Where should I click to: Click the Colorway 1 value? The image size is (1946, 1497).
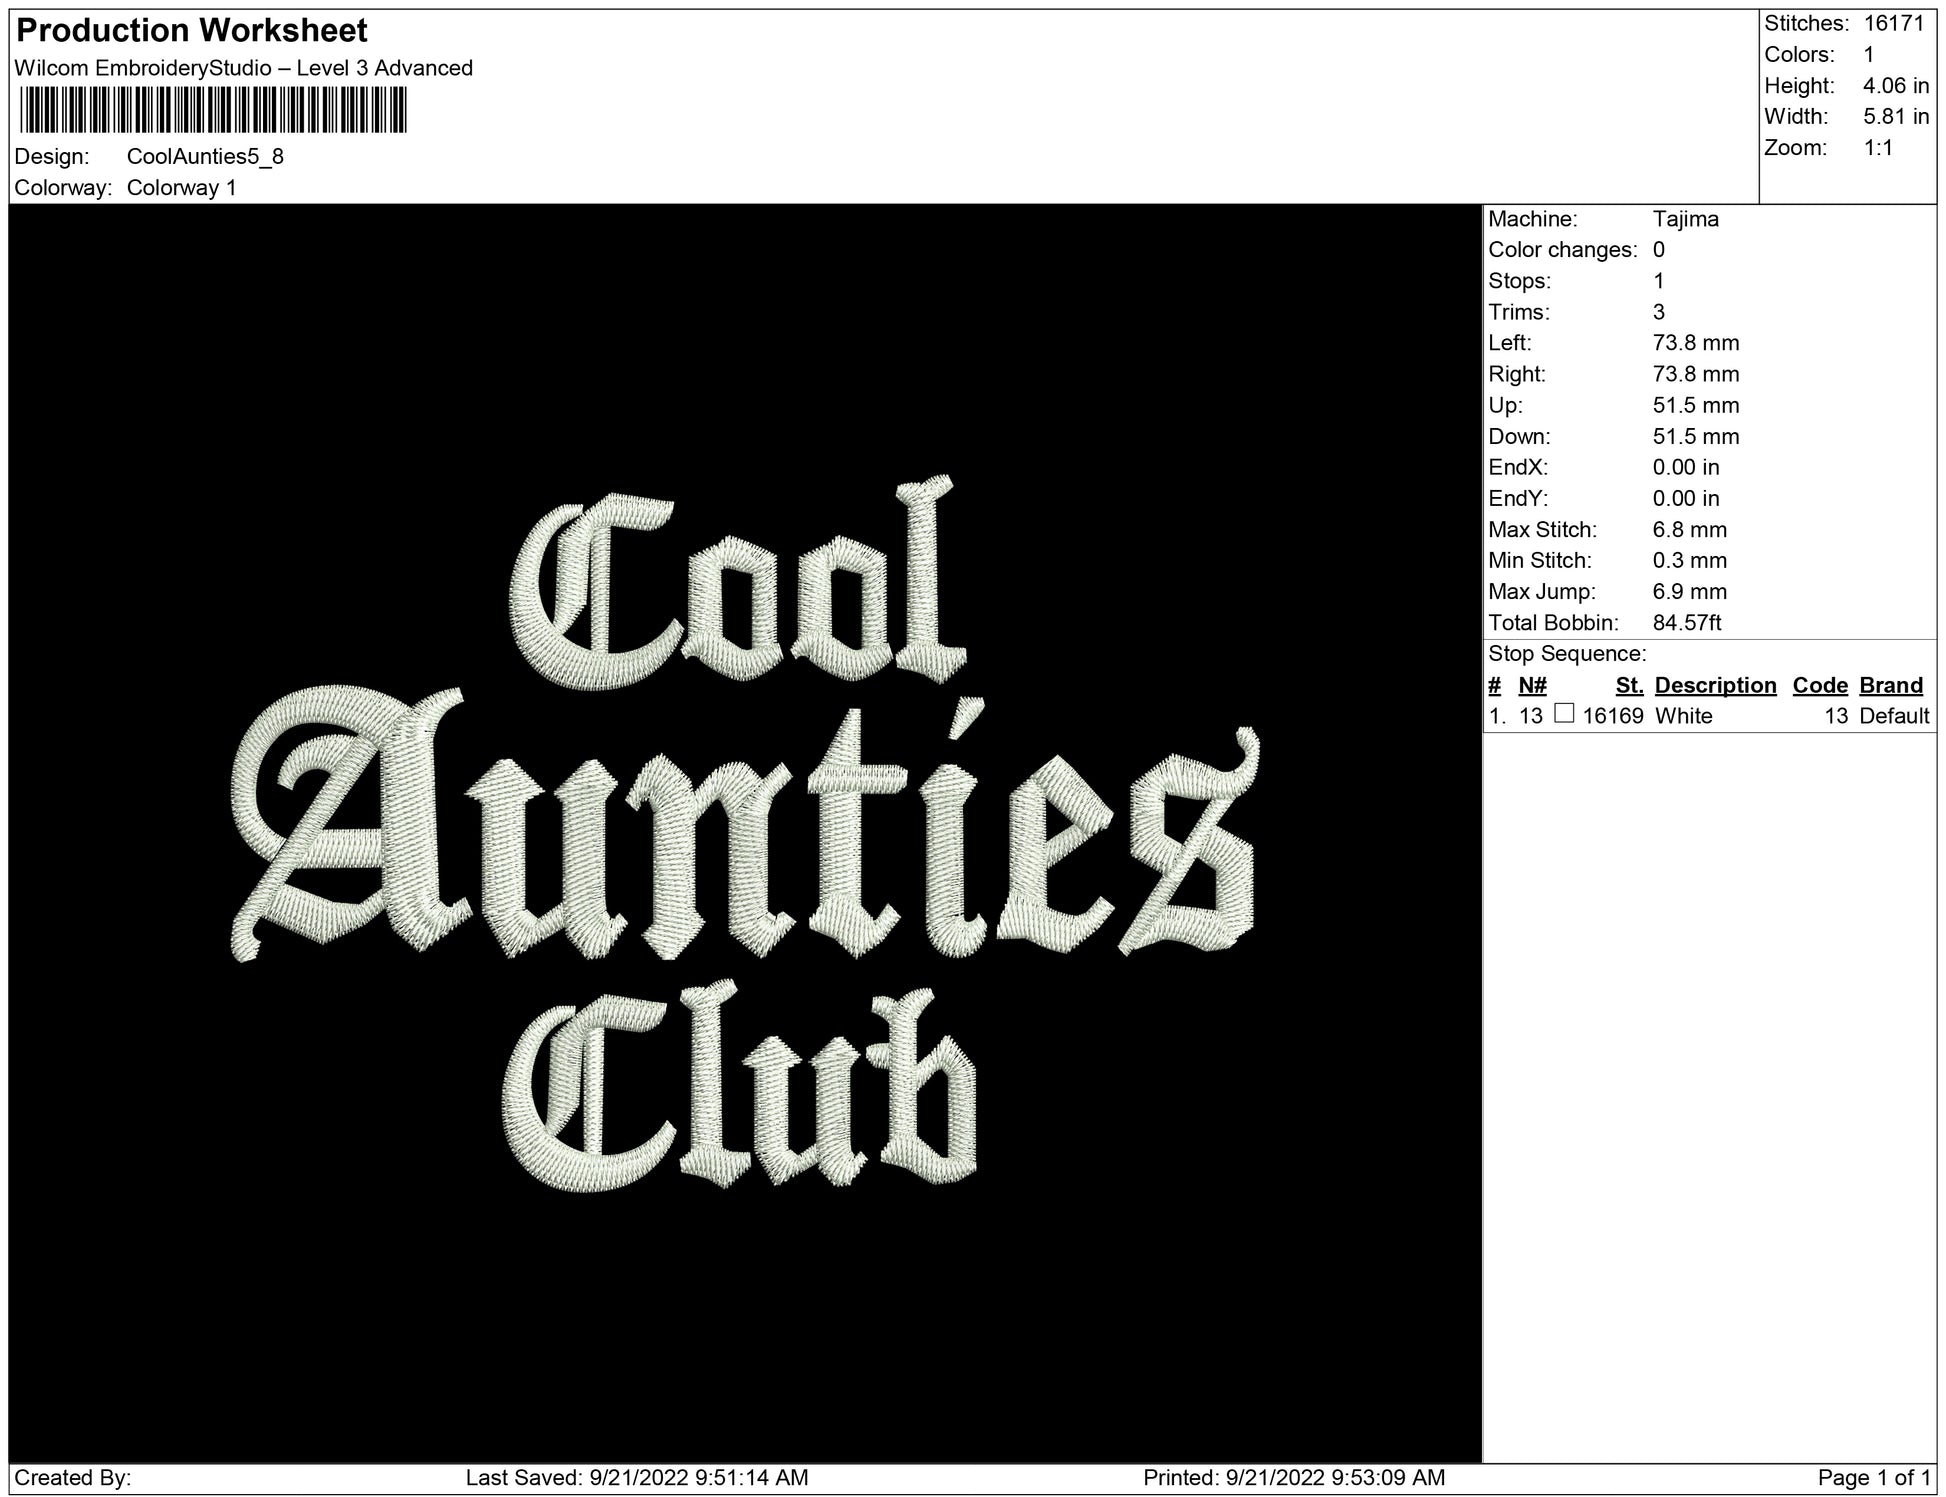[x=182, y=188]
